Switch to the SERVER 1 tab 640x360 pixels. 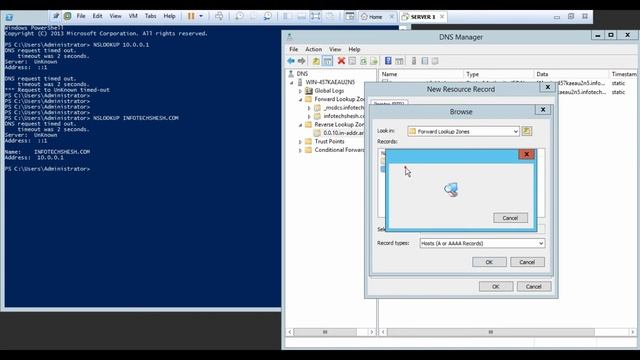point(423,17)
